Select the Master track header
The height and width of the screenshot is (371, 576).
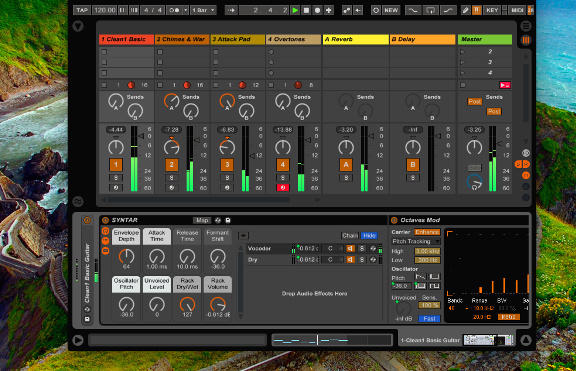[485, 39]
